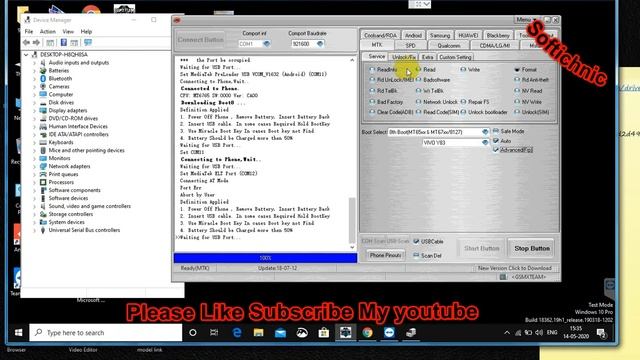This screenshot has height=360, width=640.
Task: Toggle Auto checkbox
Action: pyautogui.click(x=496, y=141)
